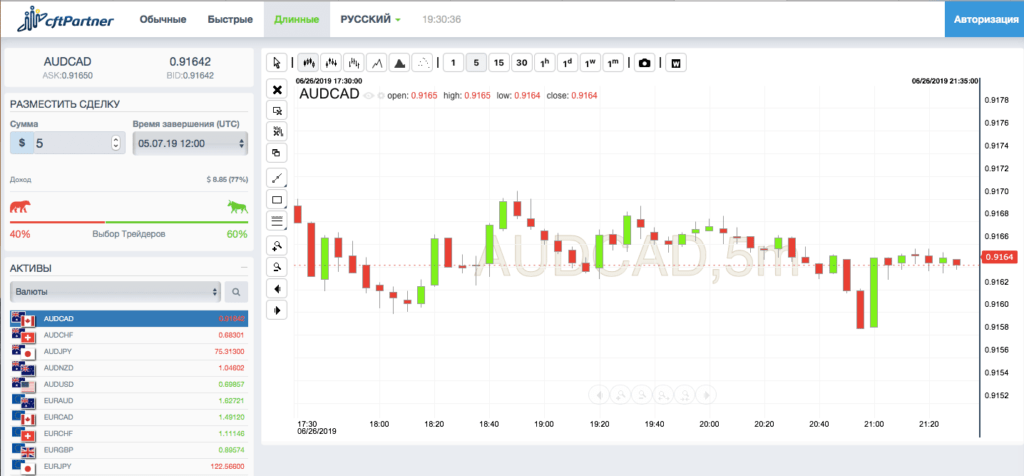Click the Авторизация button
Screen dimensions: 1024x476
pos(983,19)
